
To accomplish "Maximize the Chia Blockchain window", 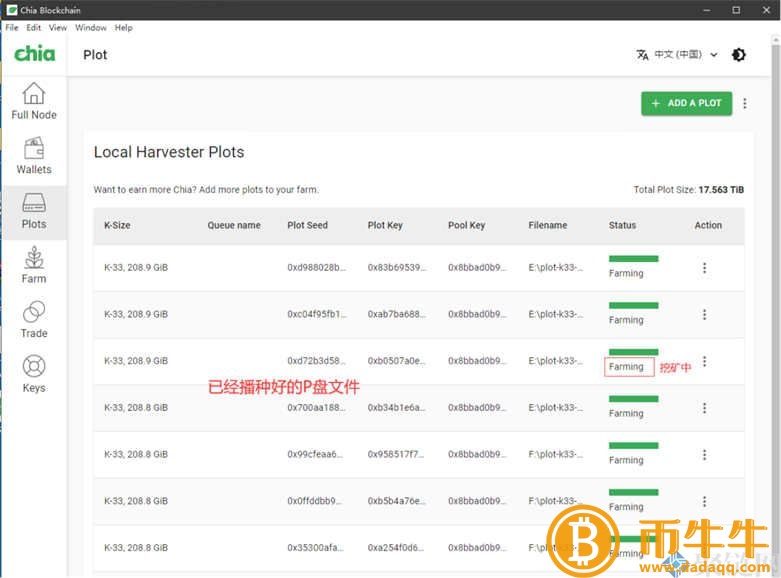I will click(736, 10).
